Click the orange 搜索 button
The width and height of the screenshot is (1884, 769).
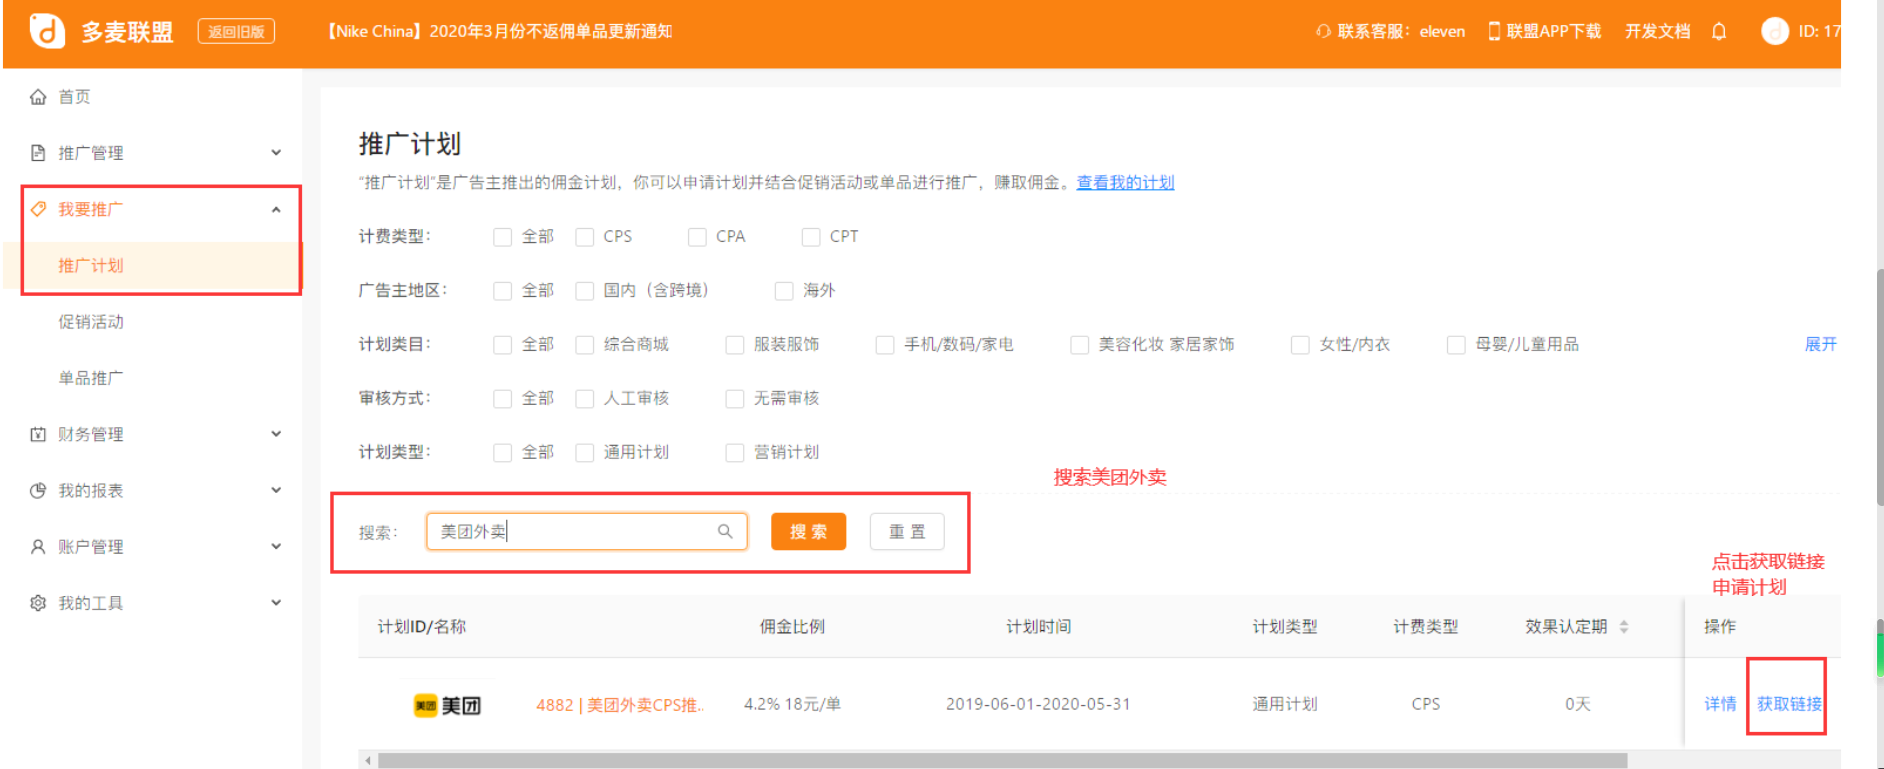808,531
